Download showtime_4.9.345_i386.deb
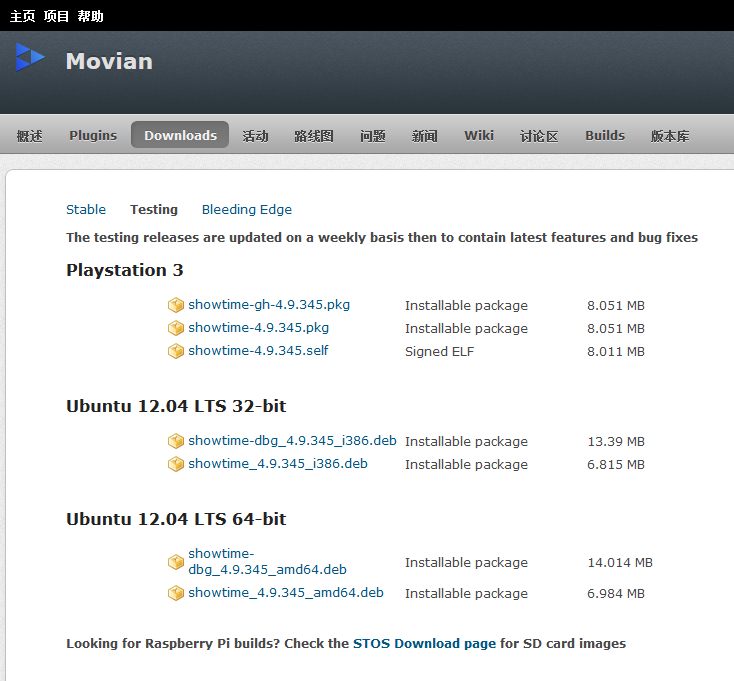 coord(278,463)
